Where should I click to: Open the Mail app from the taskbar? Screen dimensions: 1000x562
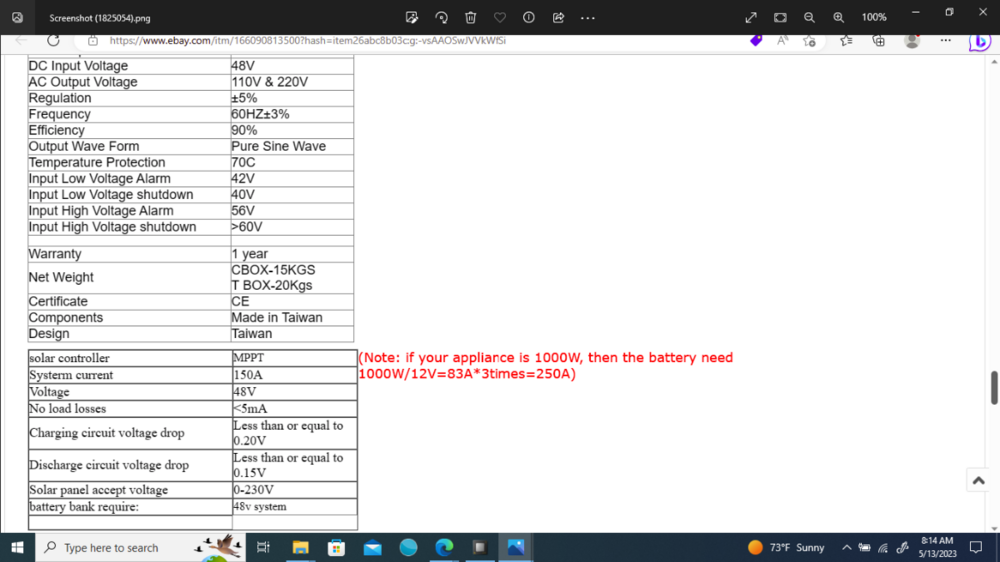(372, 547)
